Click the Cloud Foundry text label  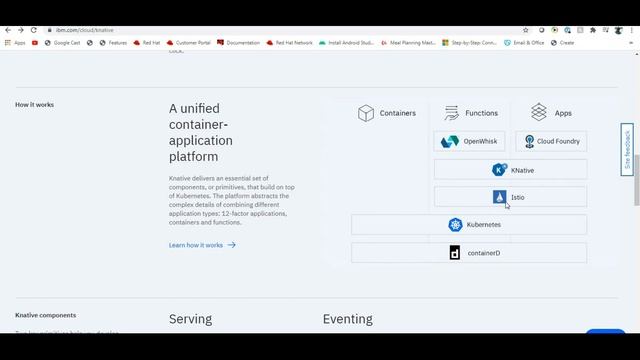[558, 141]
